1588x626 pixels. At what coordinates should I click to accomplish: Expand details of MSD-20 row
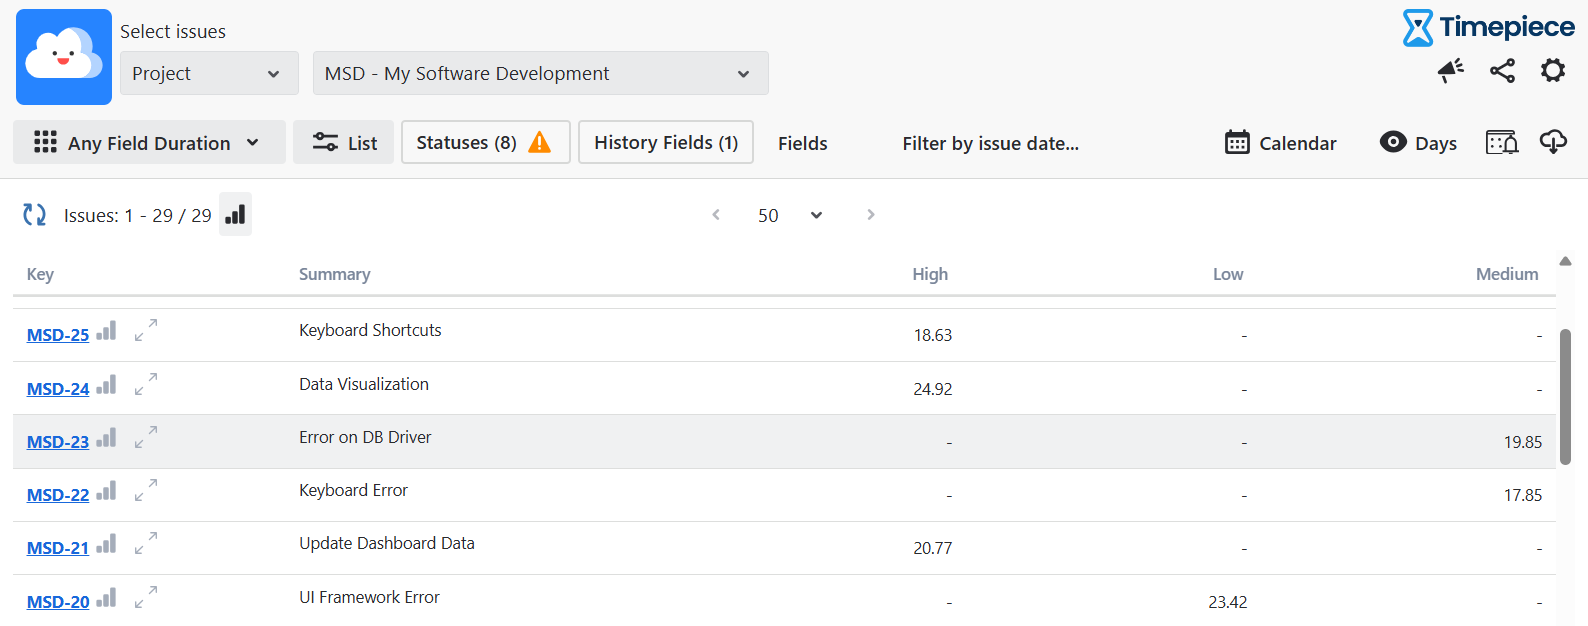(x=146, y=596)
